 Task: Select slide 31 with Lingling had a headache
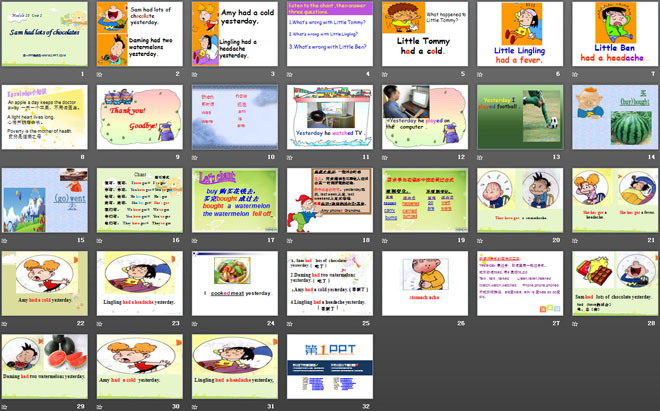coord(235,366)
